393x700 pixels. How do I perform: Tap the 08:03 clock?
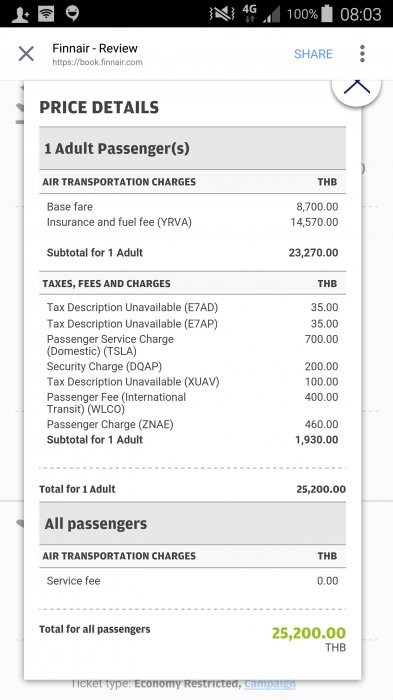click(x=361, y=14)
